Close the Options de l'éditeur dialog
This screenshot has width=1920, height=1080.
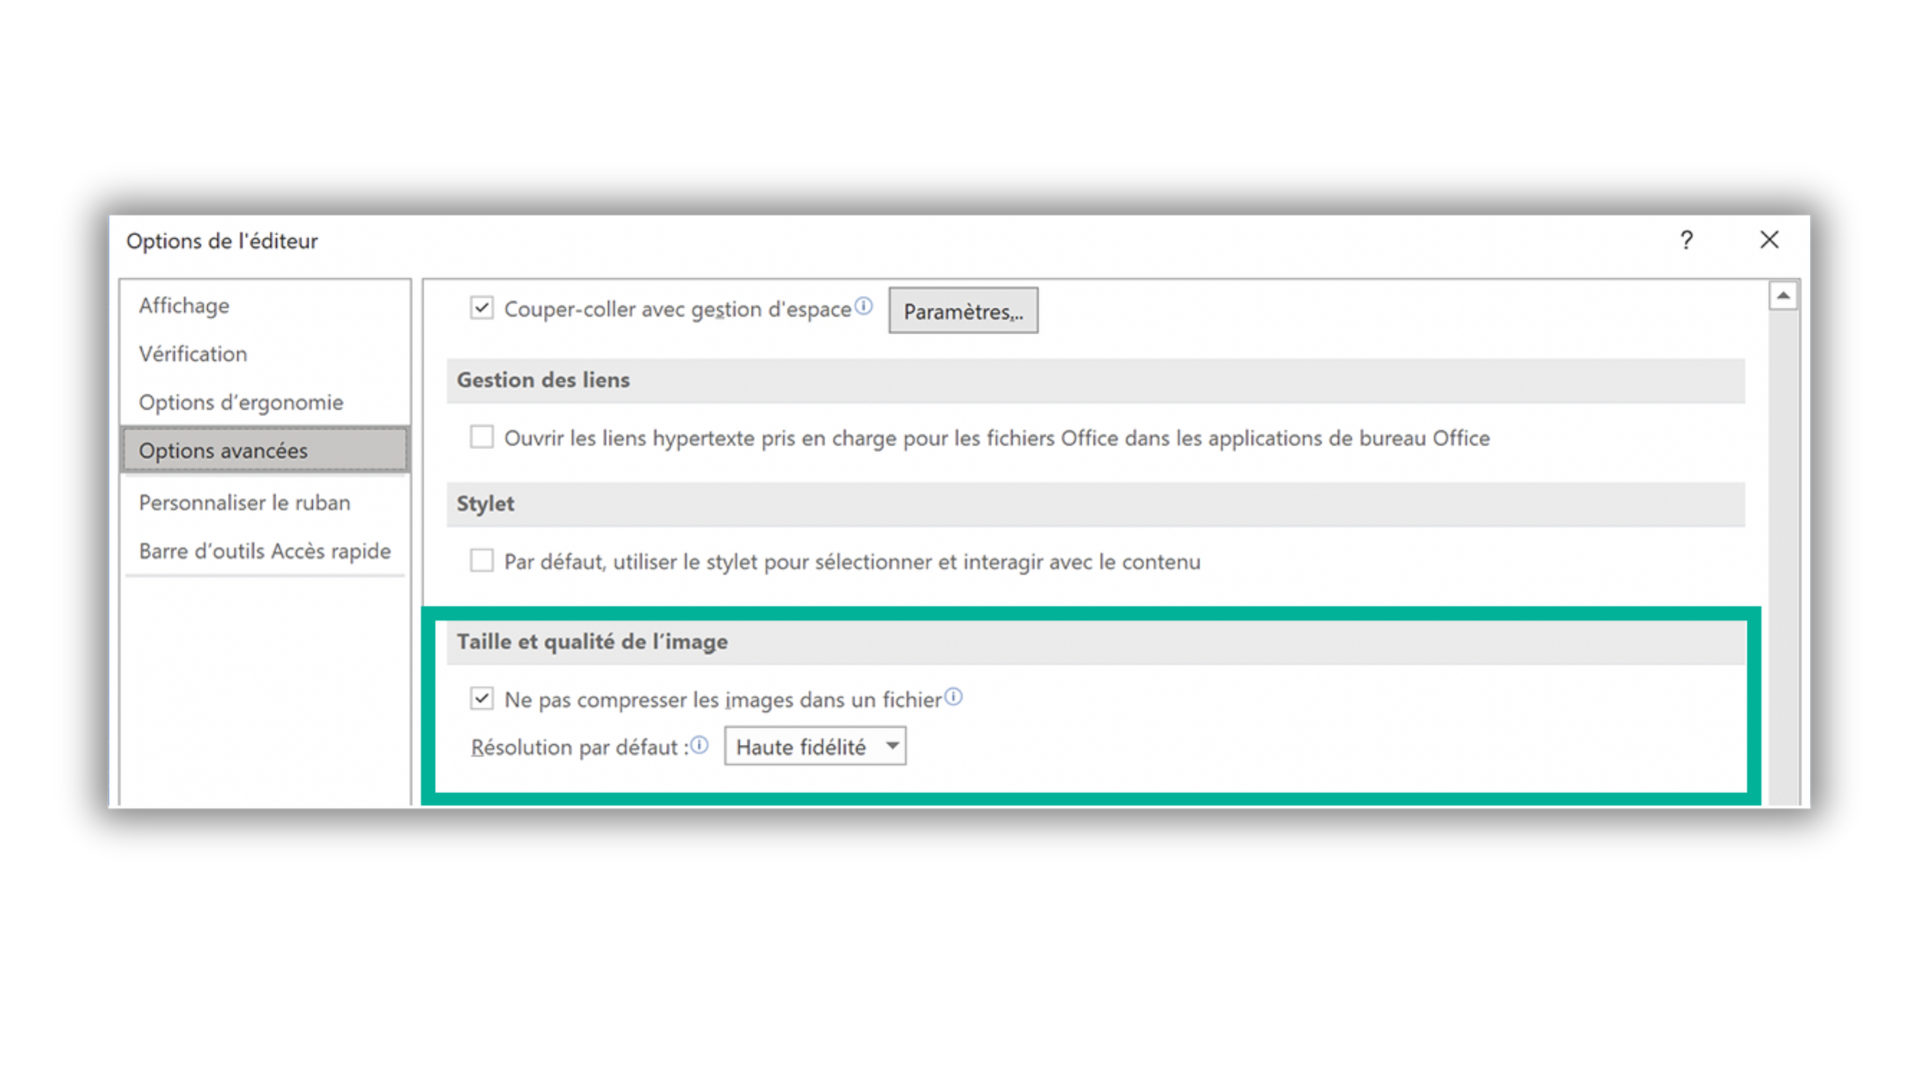[x=1769, y=240]
